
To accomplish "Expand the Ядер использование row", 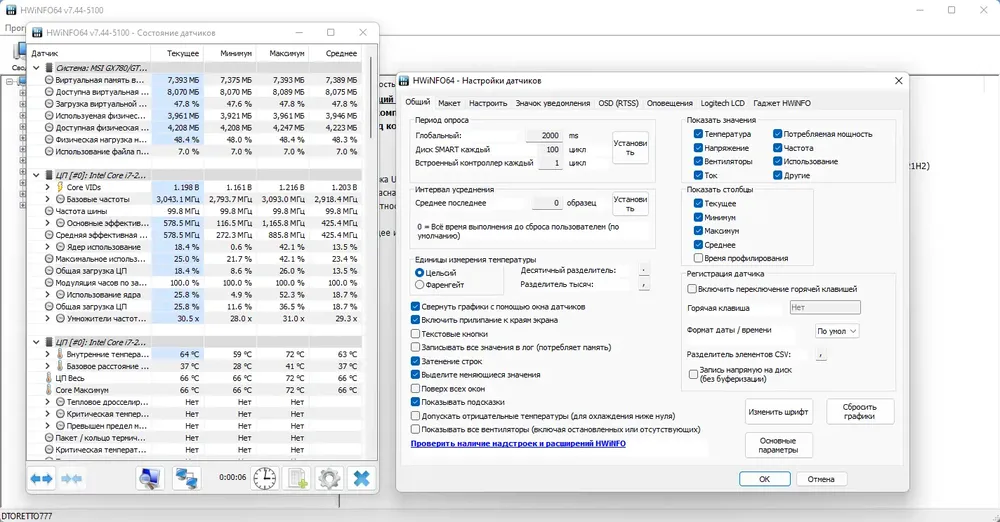I will [x=47, y=247].
